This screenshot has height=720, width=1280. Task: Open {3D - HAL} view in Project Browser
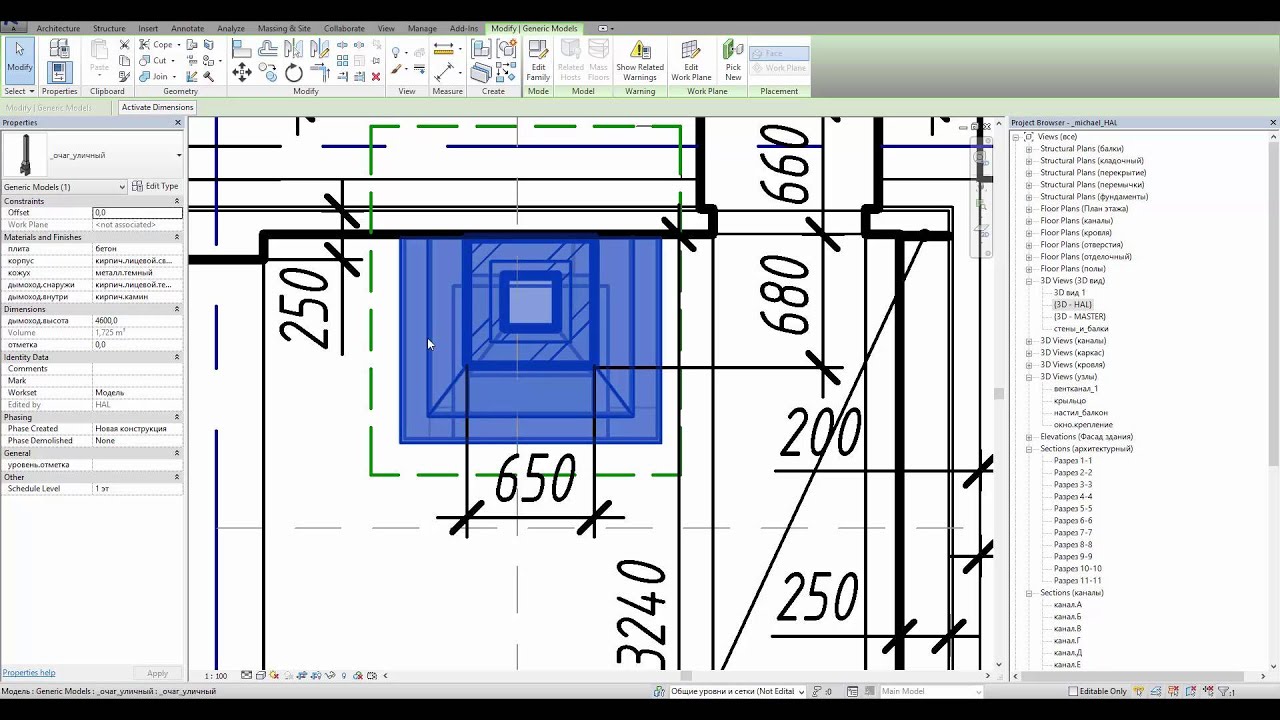[1073, 305]
